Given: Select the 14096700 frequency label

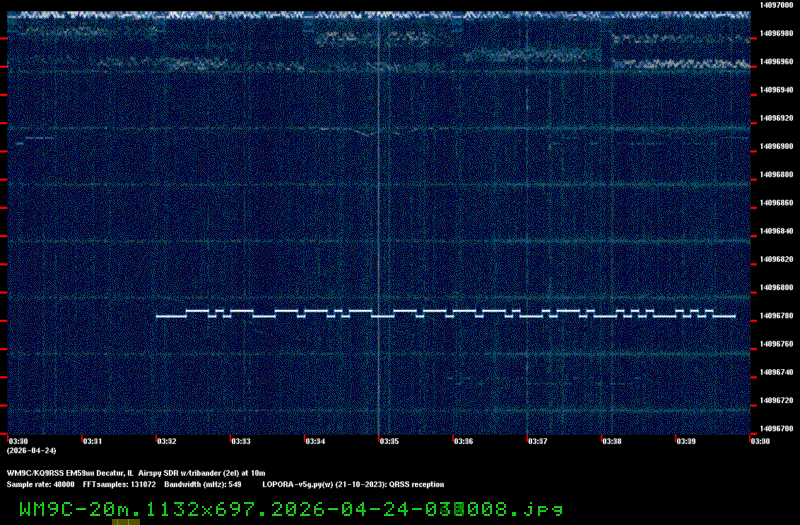Looking at the screenshot, I should click(776, 429).
